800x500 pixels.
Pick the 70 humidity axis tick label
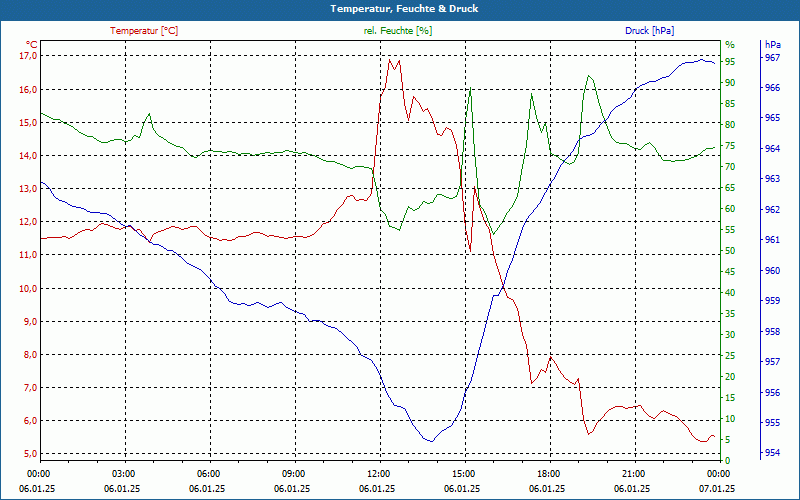point(730,167)
